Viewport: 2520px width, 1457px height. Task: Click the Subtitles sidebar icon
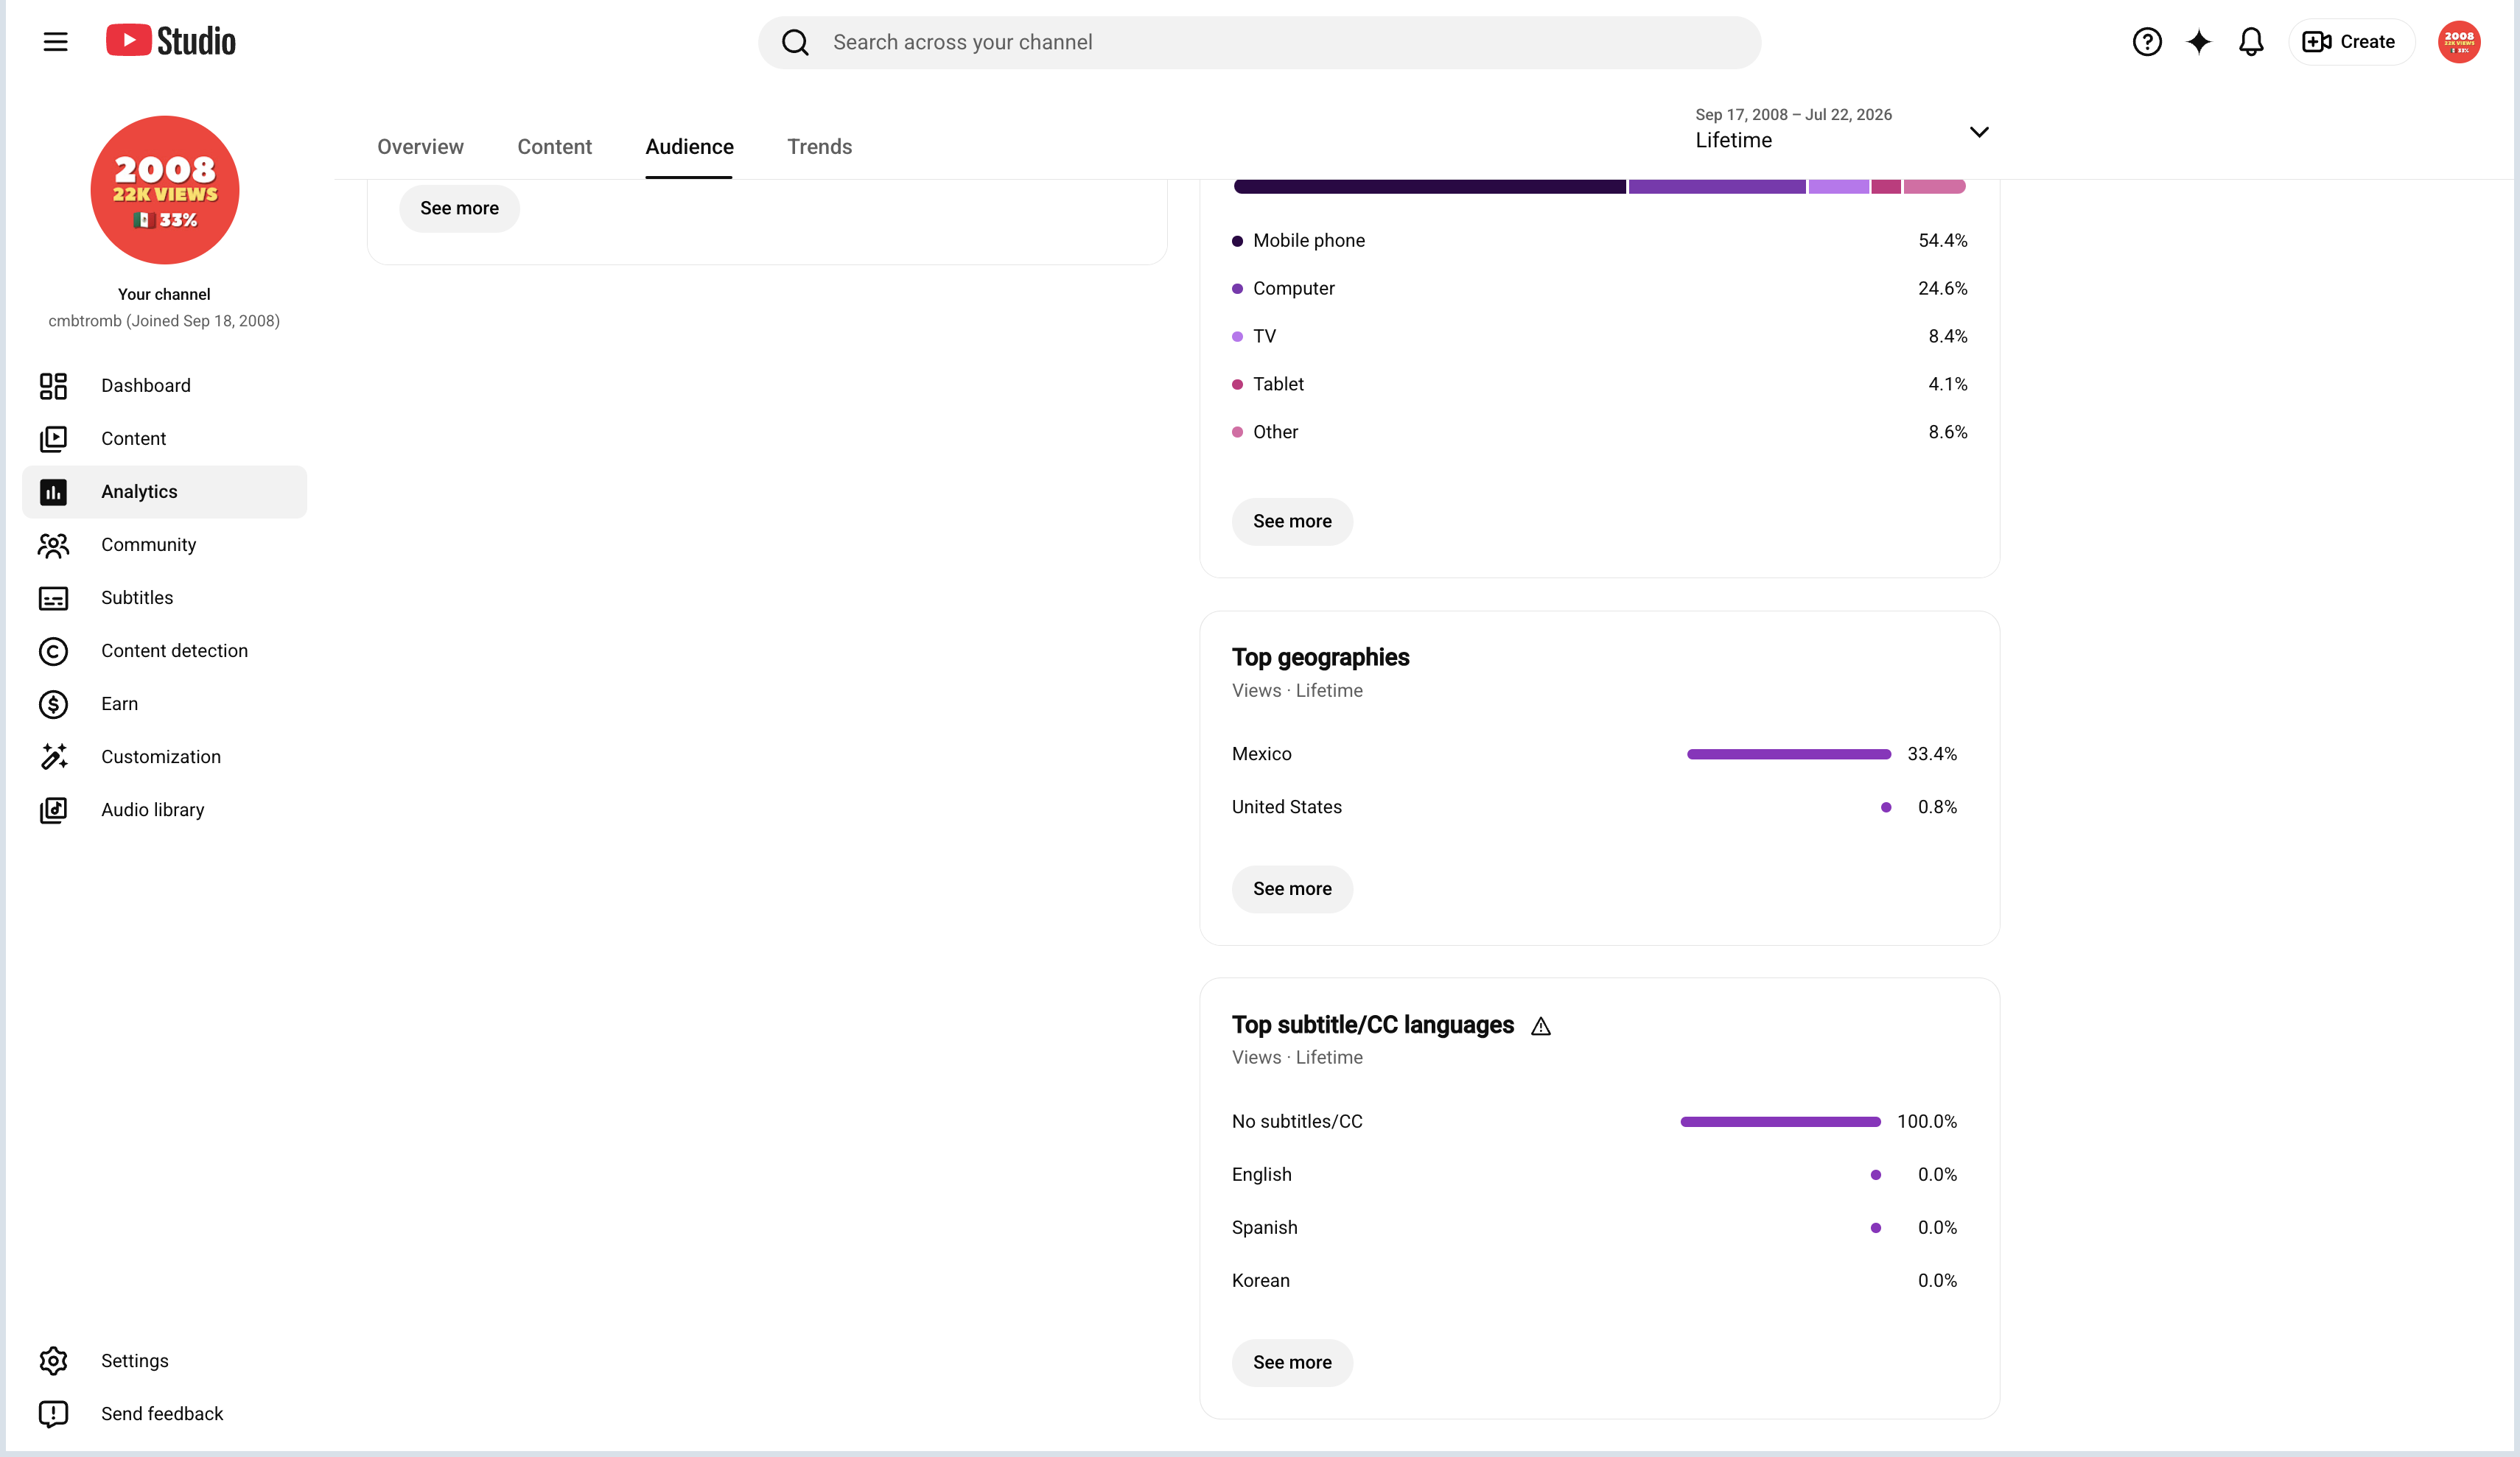coord(53,598)
